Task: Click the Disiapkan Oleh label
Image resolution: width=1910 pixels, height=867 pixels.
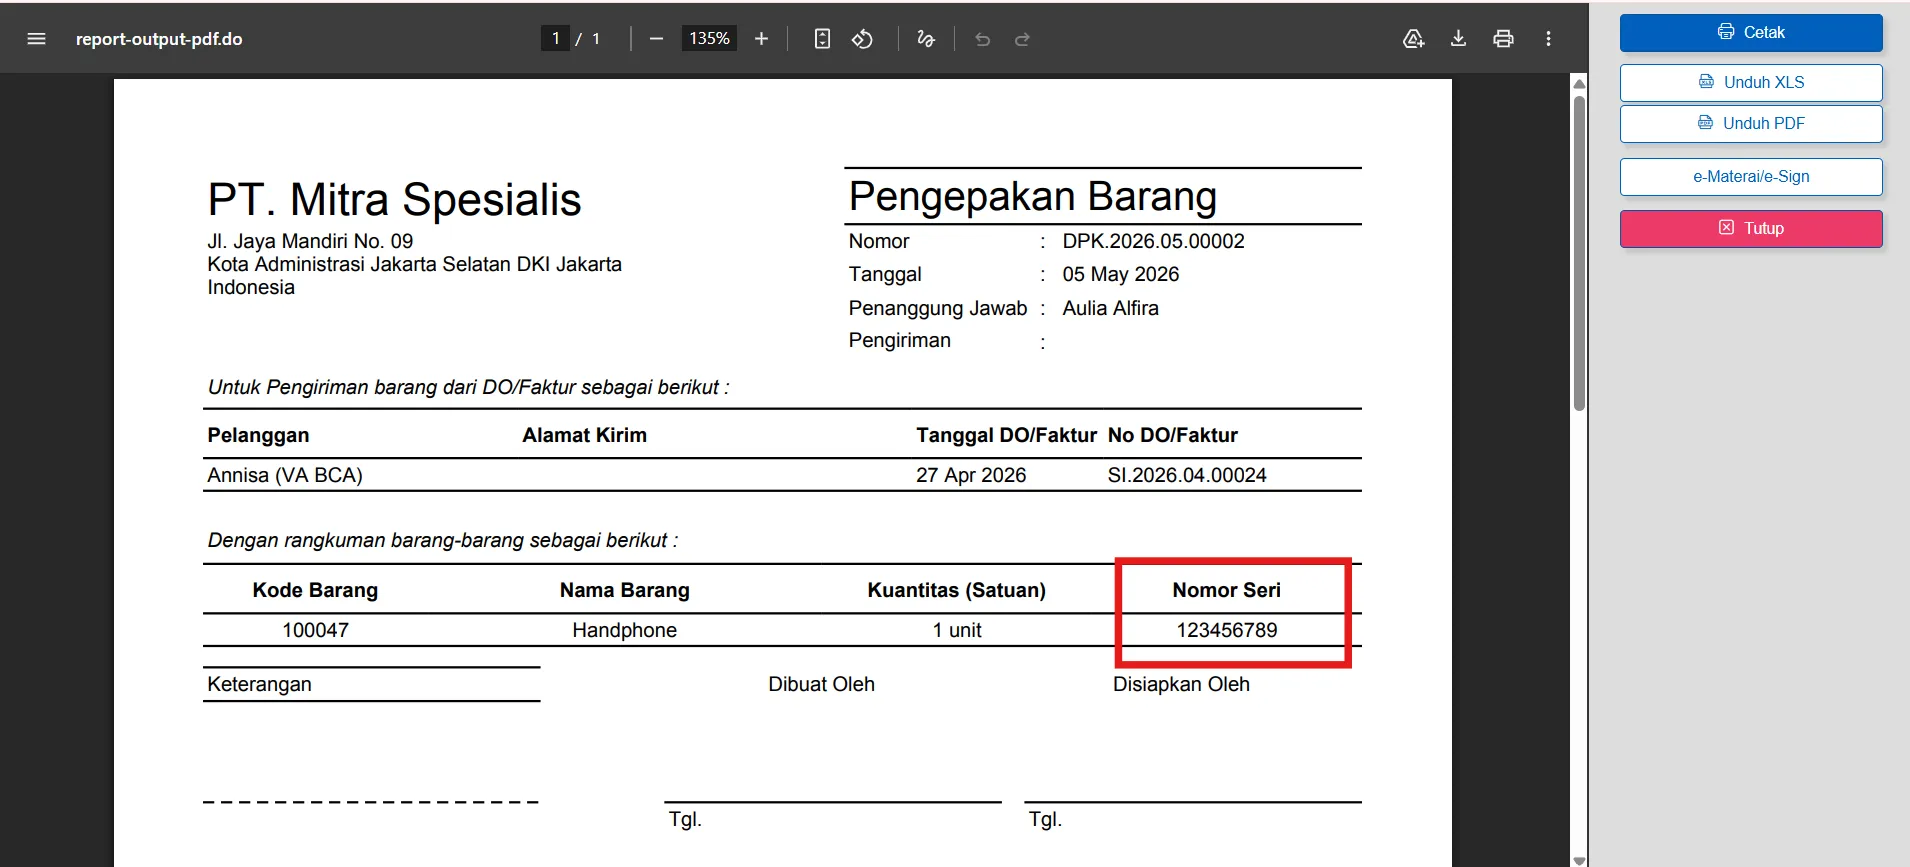Action: 1181,684
